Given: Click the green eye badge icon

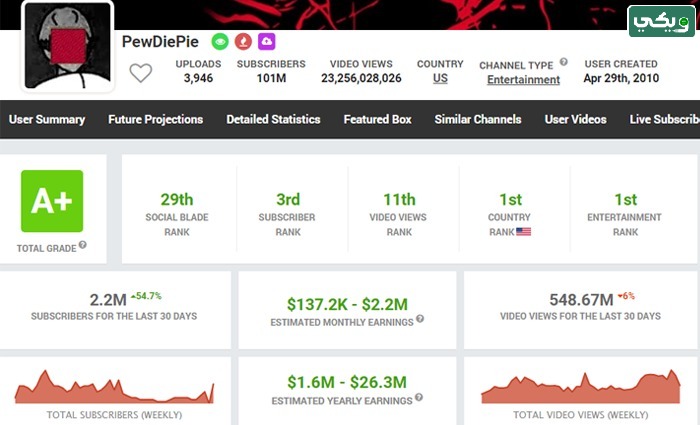Looking at the screenshot, I should pyautogui.click(x=220, y=42).
